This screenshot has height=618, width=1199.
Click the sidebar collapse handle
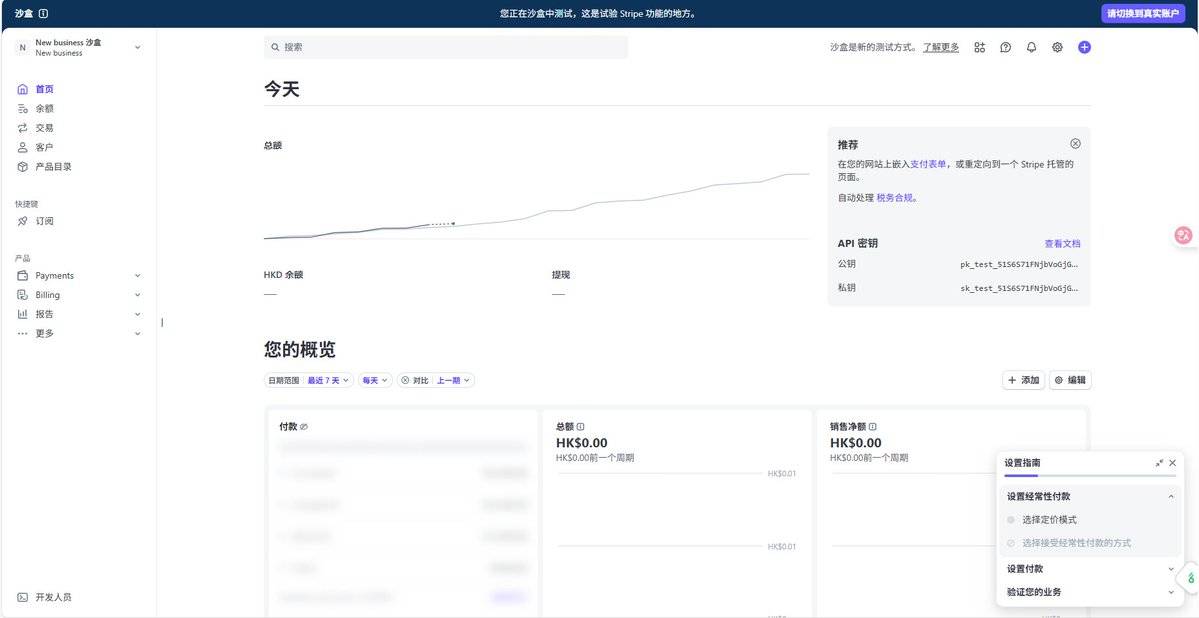click(162, 323)
